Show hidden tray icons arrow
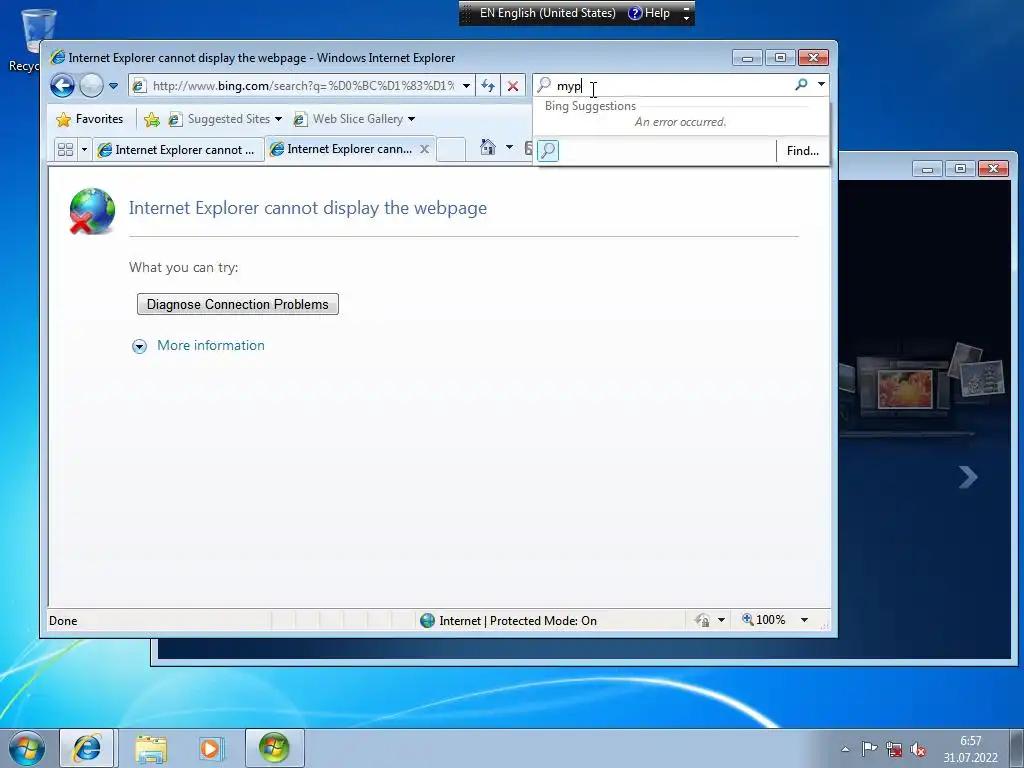1024x768 pixels. pyautogui.click(x=845, y=749)
